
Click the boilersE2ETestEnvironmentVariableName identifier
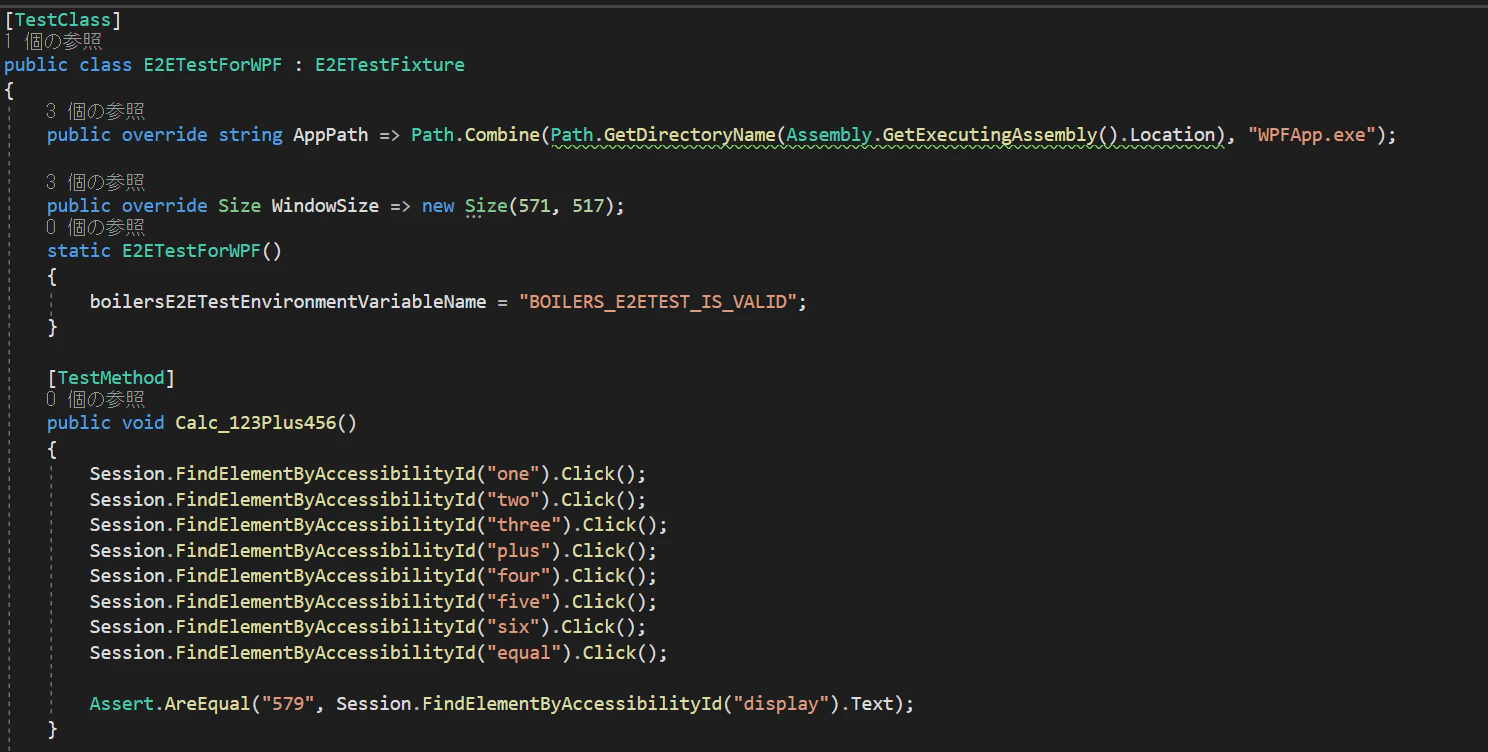point(288,302)
